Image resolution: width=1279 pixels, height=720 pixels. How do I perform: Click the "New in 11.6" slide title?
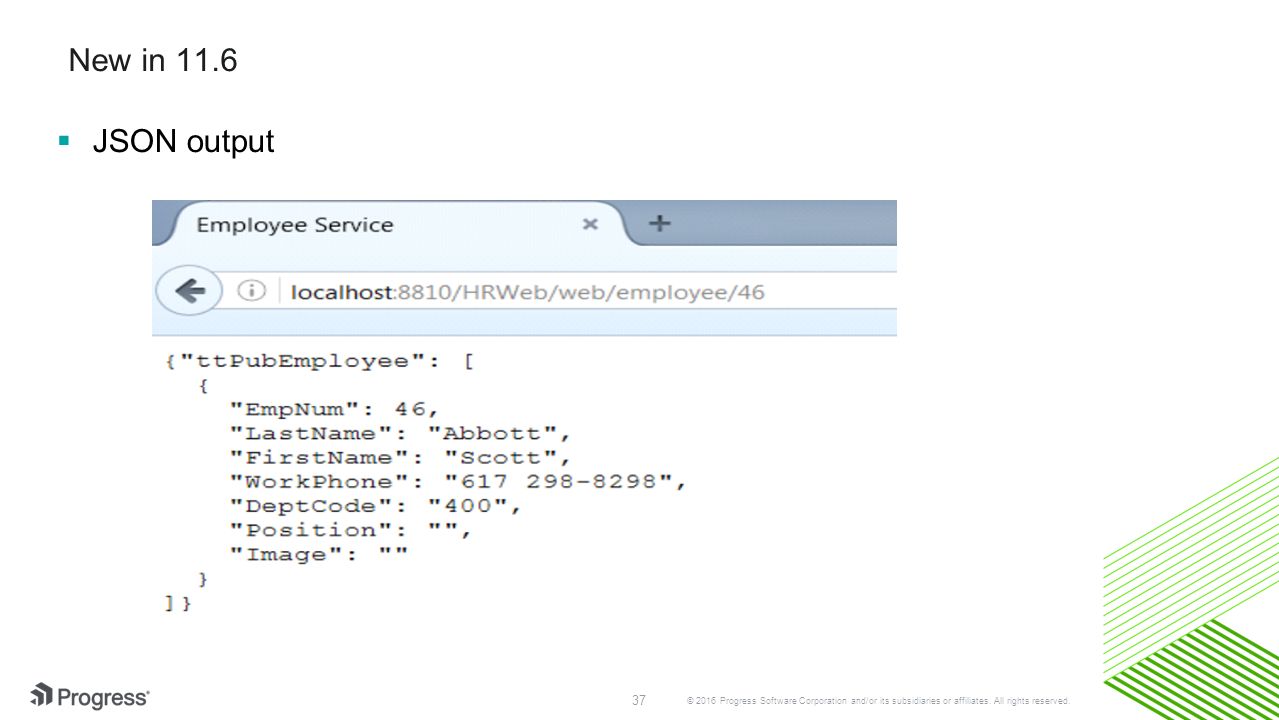pyautogui.click(x=153, y=61)
